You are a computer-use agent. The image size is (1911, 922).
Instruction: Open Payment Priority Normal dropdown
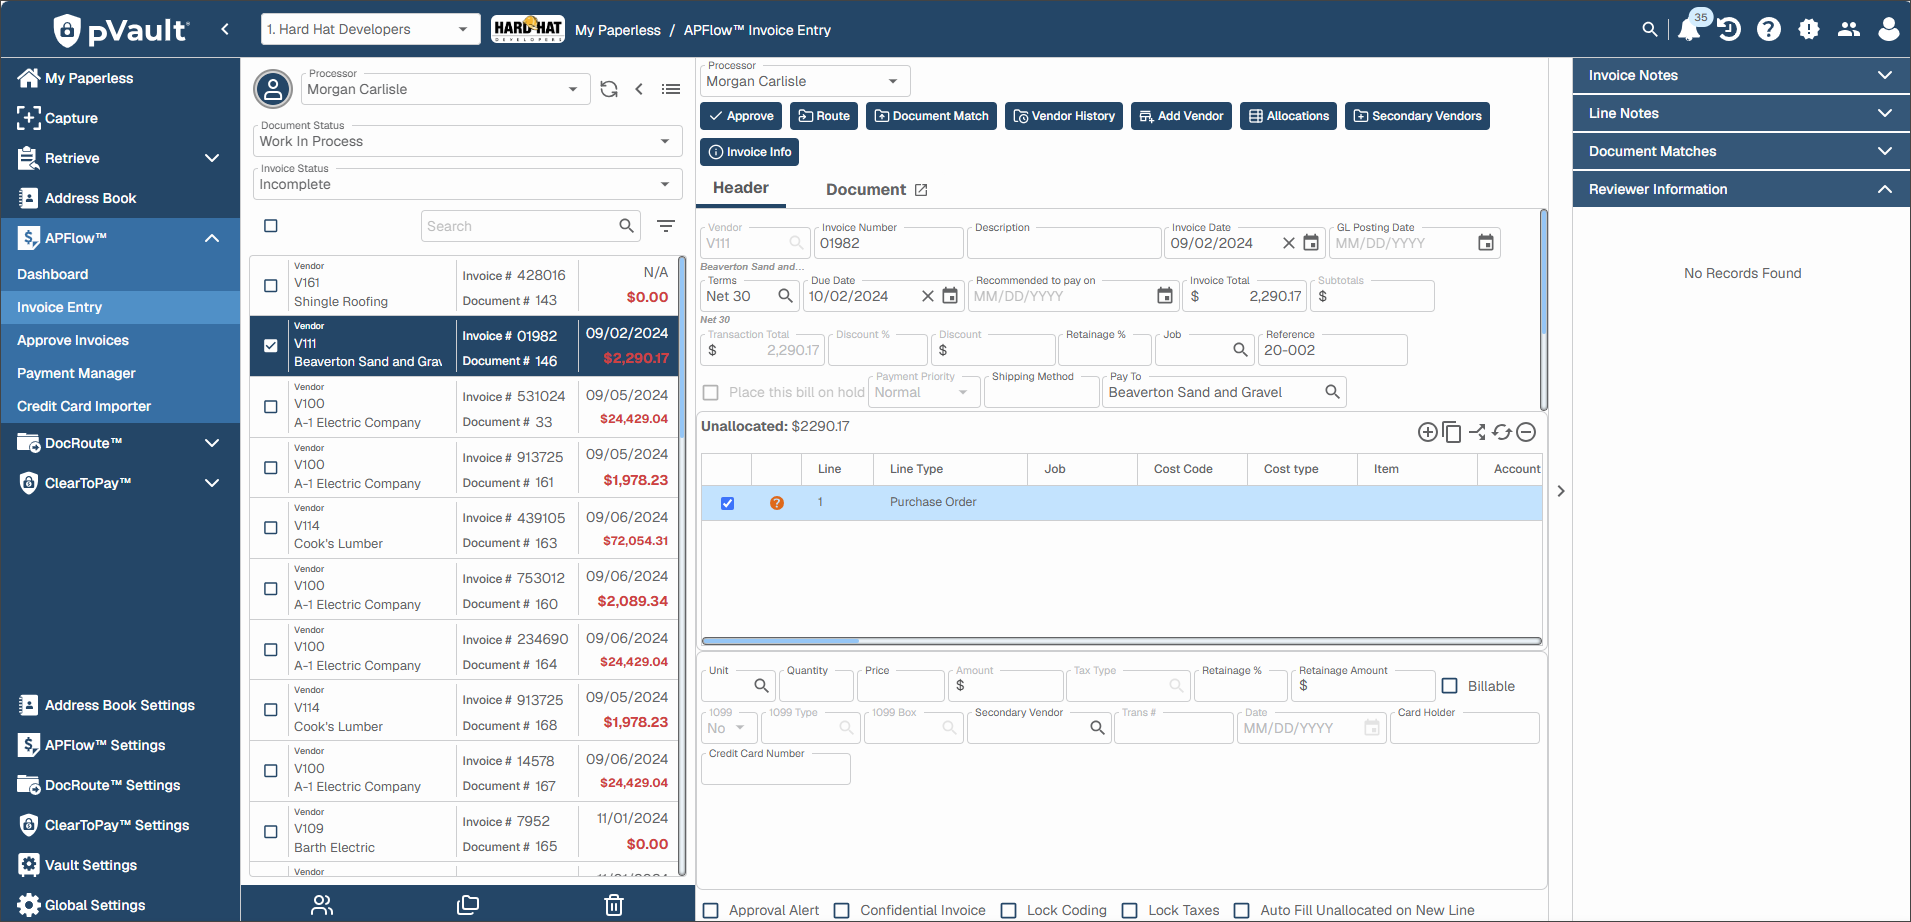[923, 392]
